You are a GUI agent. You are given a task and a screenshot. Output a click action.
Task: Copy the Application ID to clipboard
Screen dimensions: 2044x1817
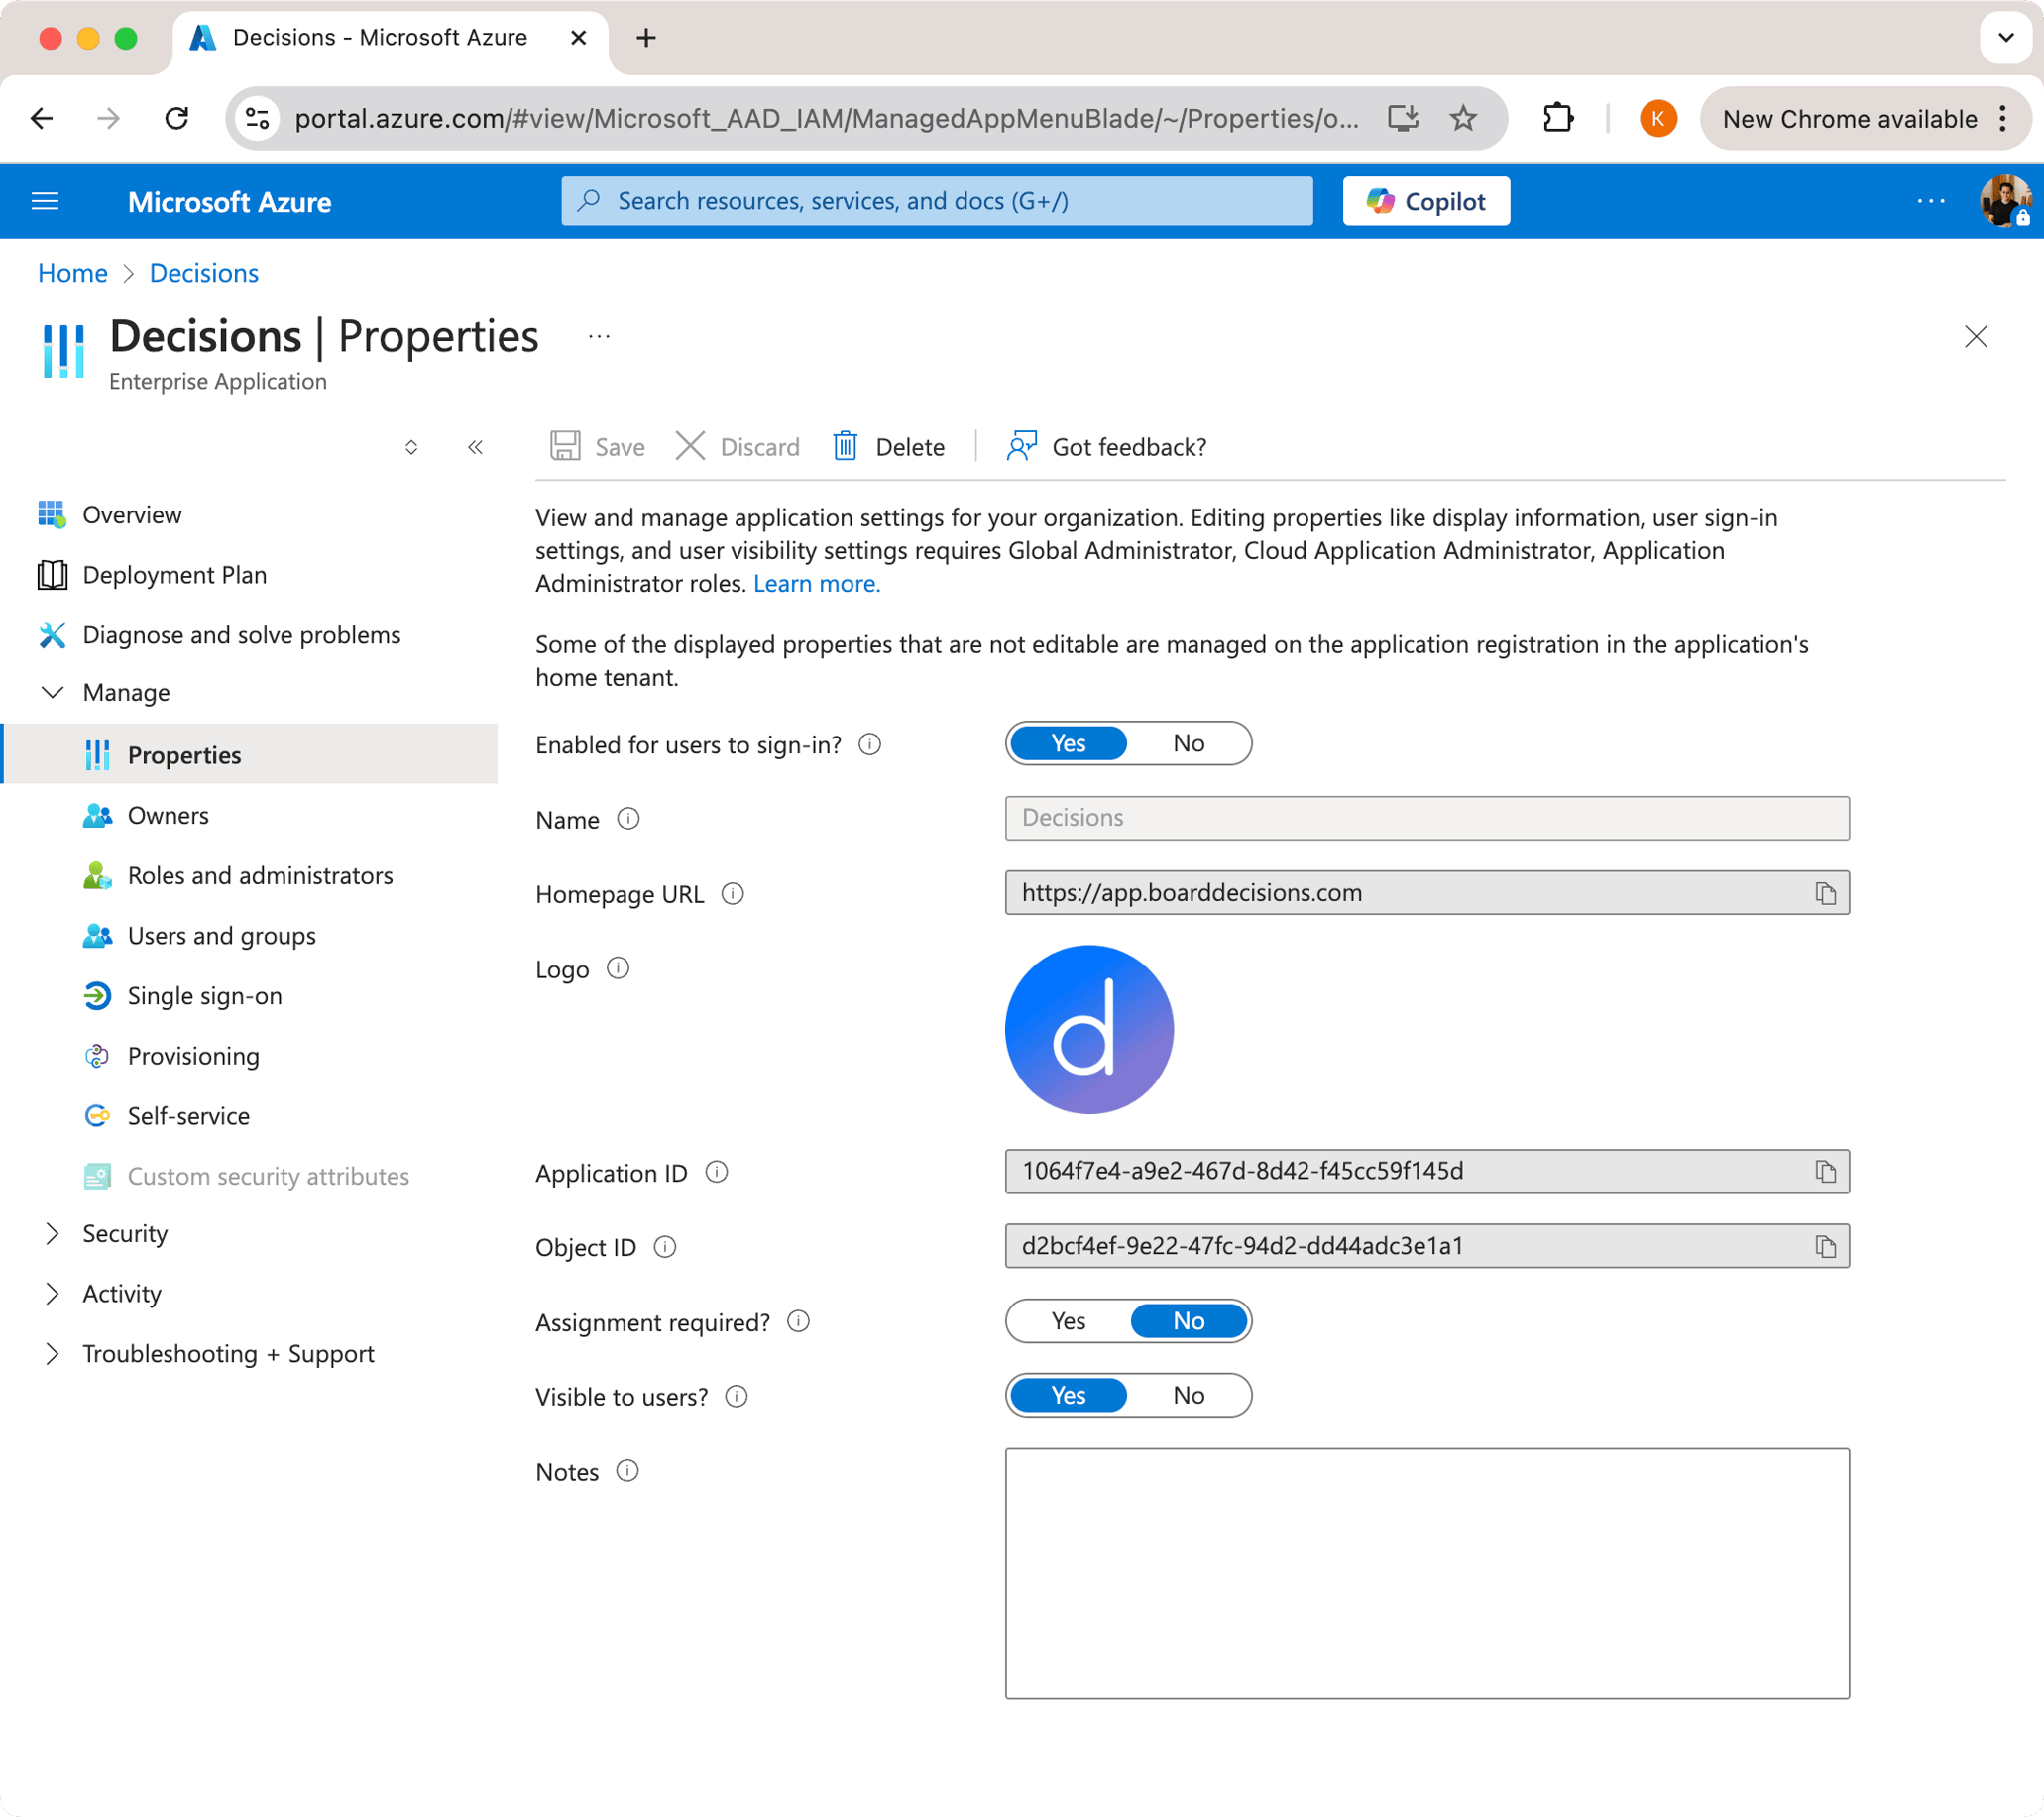coord(1825,1171)
